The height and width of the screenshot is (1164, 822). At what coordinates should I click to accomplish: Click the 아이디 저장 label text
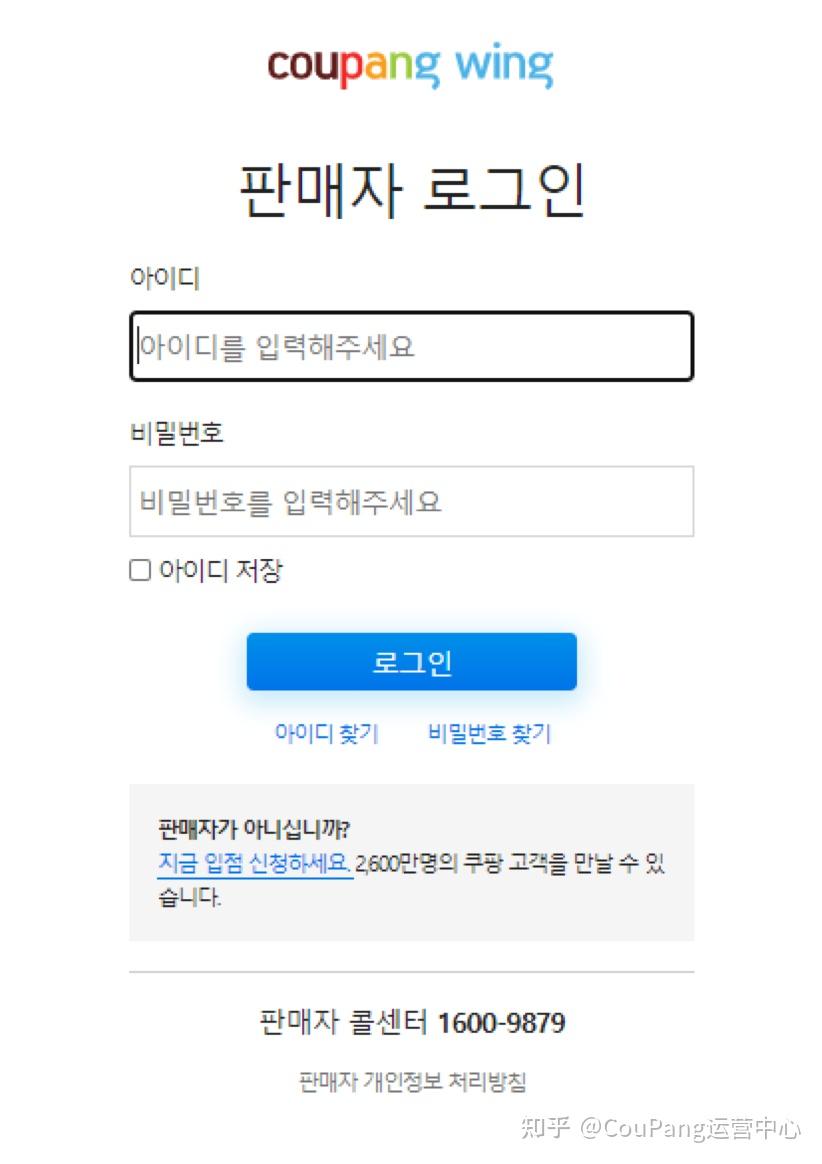pyautogui.click(x=221, y=570)
